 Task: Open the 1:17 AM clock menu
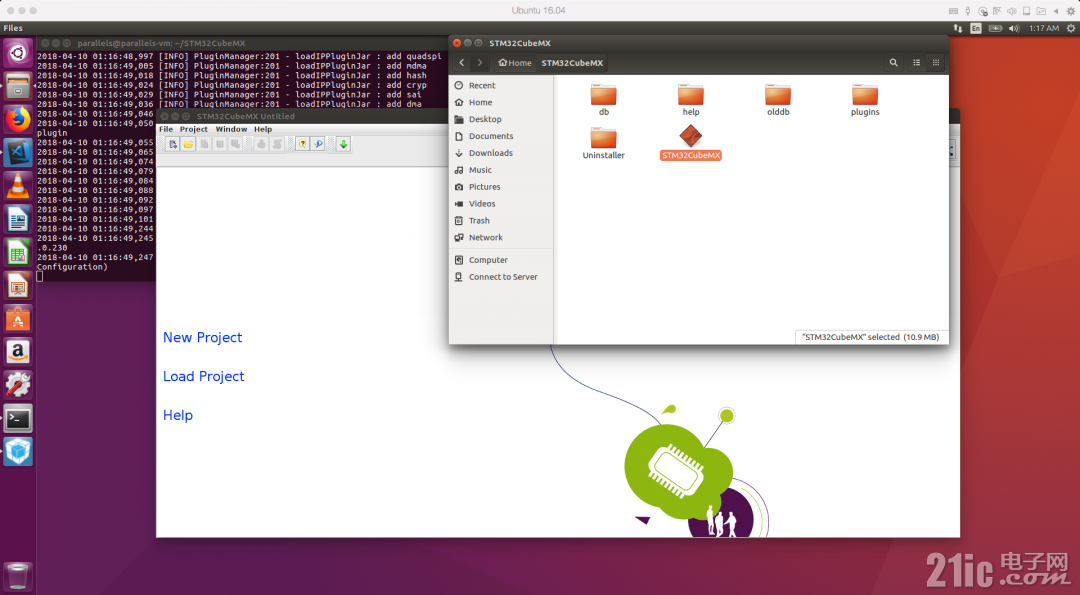pyautogui.click(x=1043, y=28)
